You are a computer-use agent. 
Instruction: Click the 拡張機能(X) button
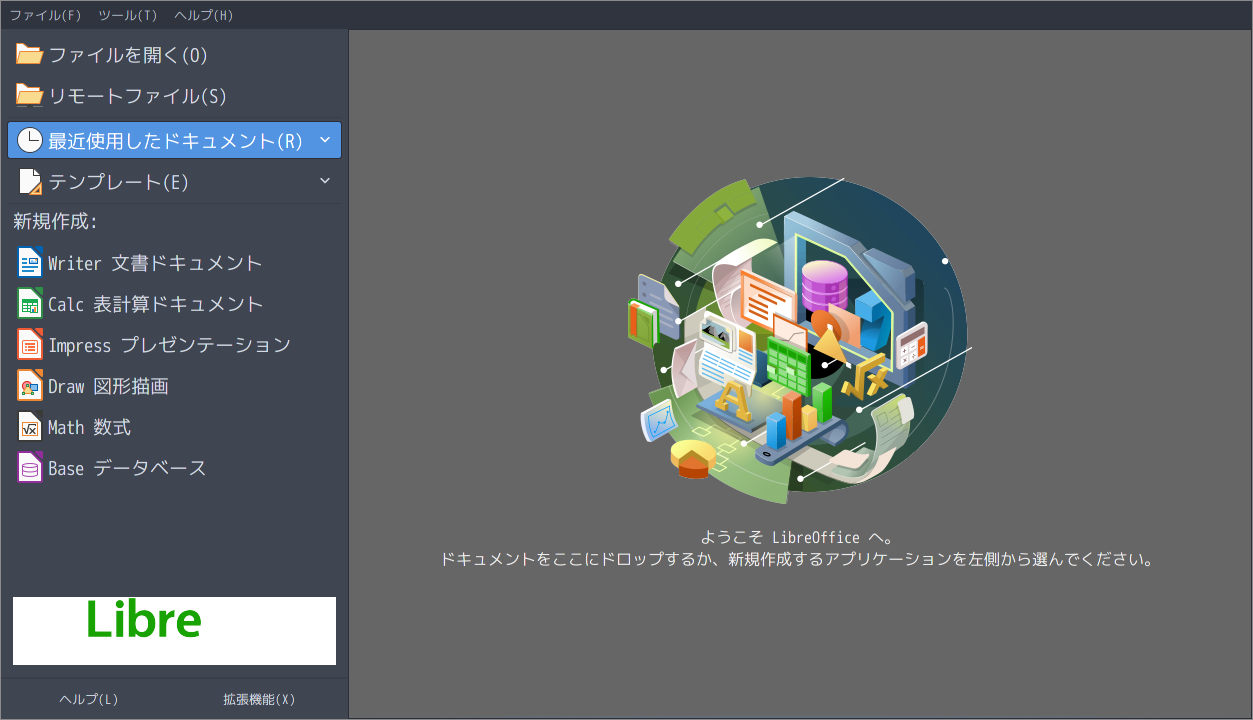coord(259,699)
